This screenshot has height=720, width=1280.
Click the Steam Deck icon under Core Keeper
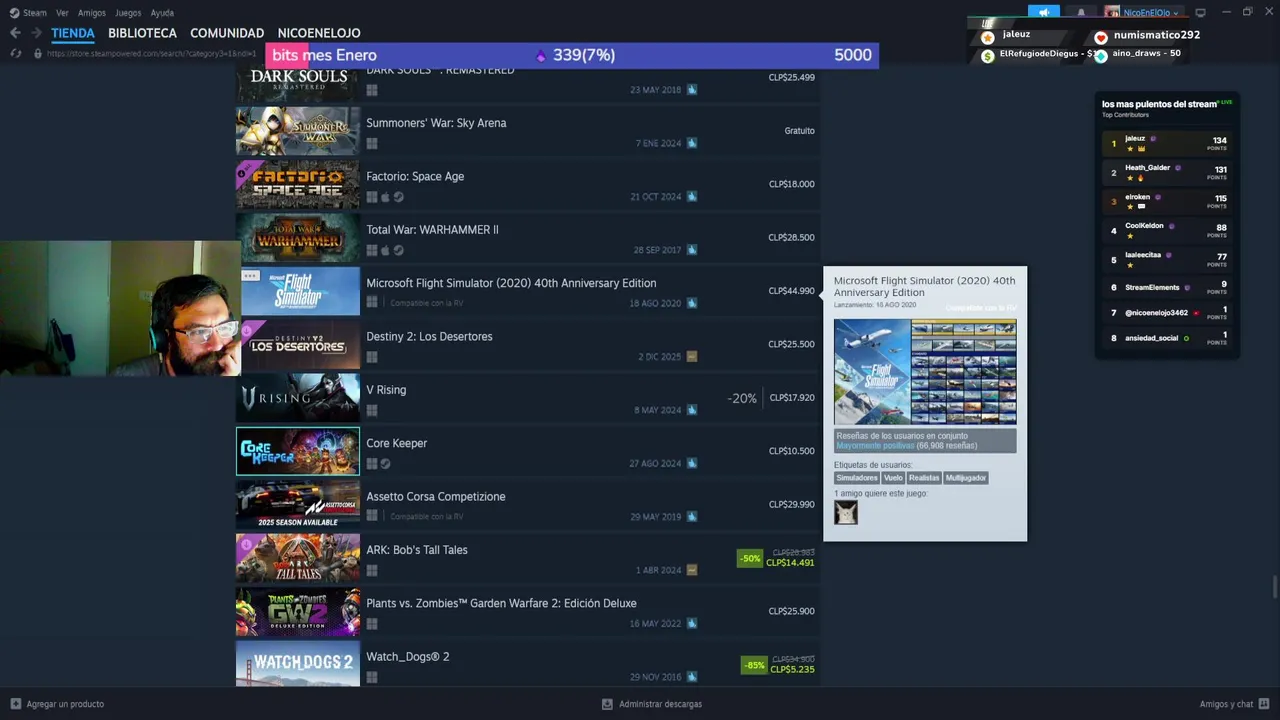click(x=385, y=464)
